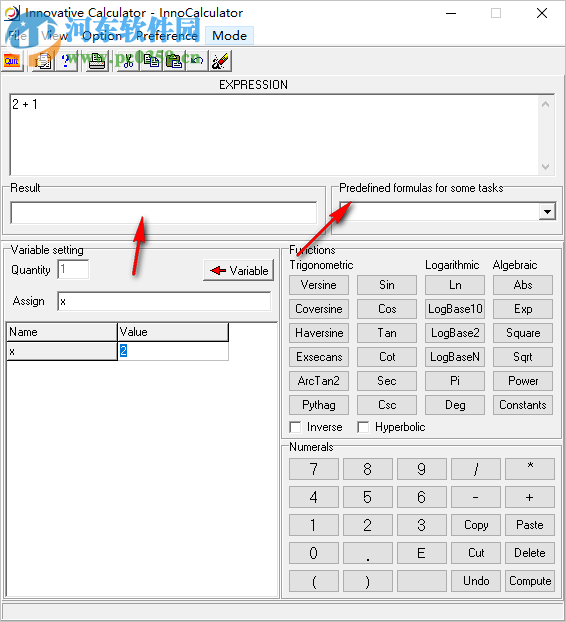The image size is (566, 622).
Task: Insert the Pi constant
Action: [x=455, y=381]
